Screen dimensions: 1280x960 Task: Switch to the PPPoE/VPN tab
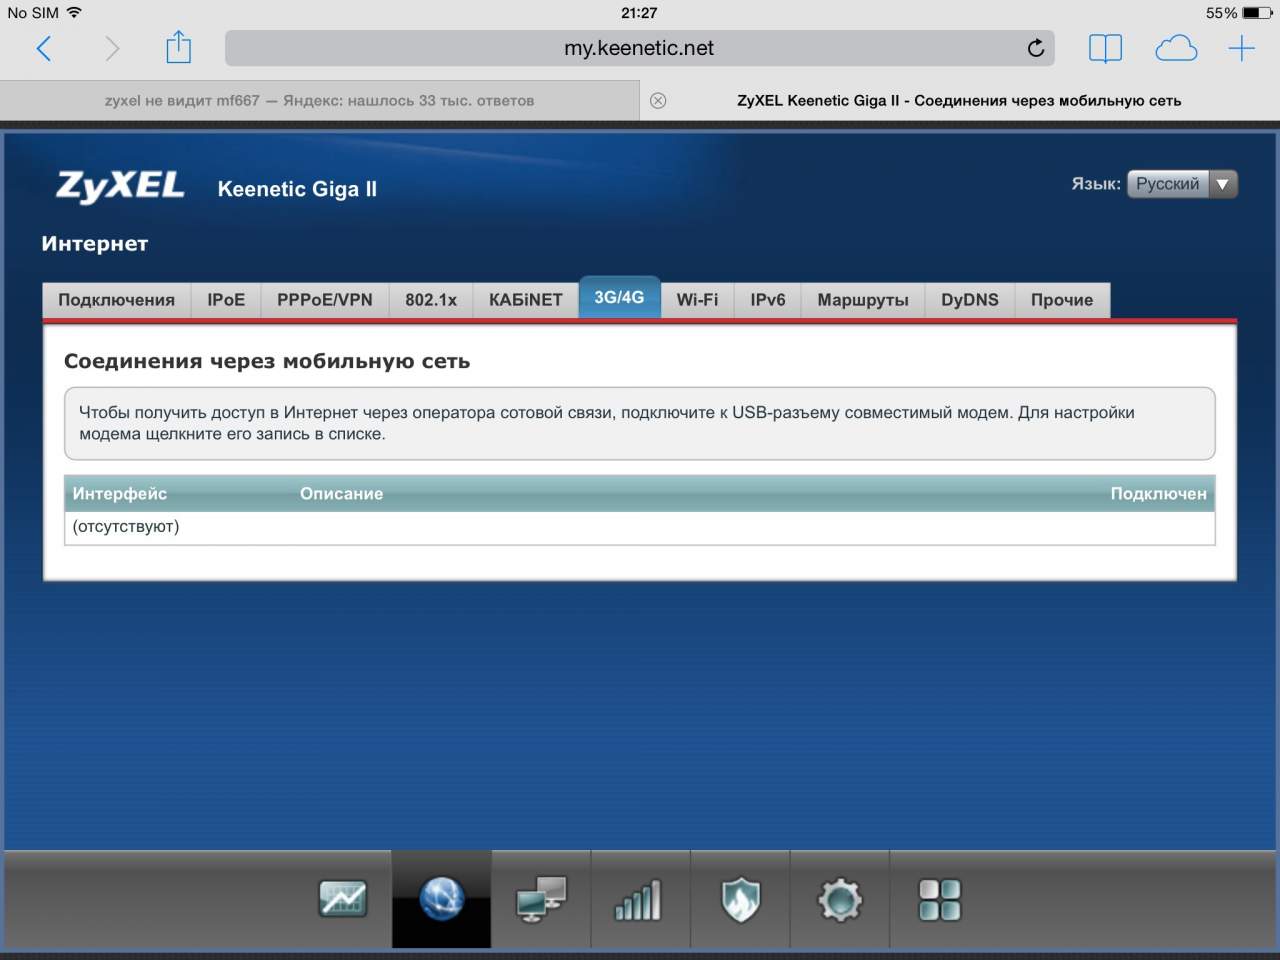pos(325,300)
